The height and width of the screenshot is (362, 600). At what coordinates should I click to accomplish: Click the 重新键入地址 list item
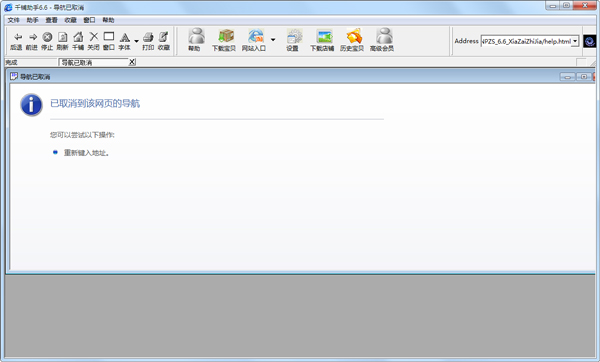pyautogui.click(x=86, y=153)
